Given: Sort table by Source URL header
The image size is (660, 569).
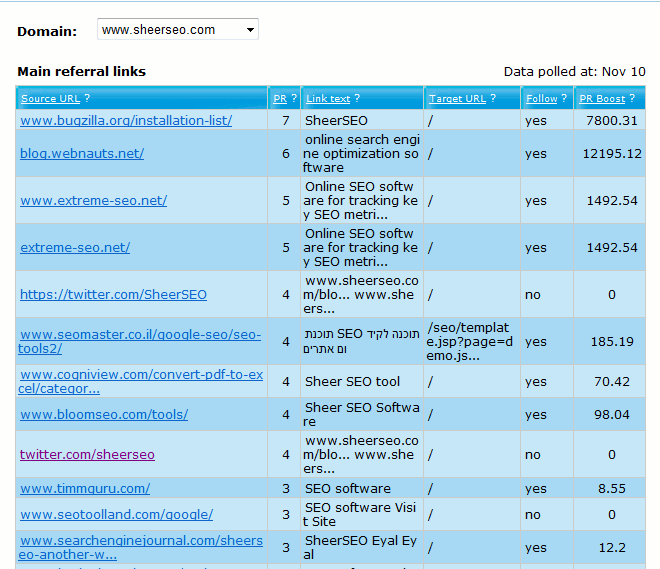Looking at the screenshot, I should (x=51, y=98).
